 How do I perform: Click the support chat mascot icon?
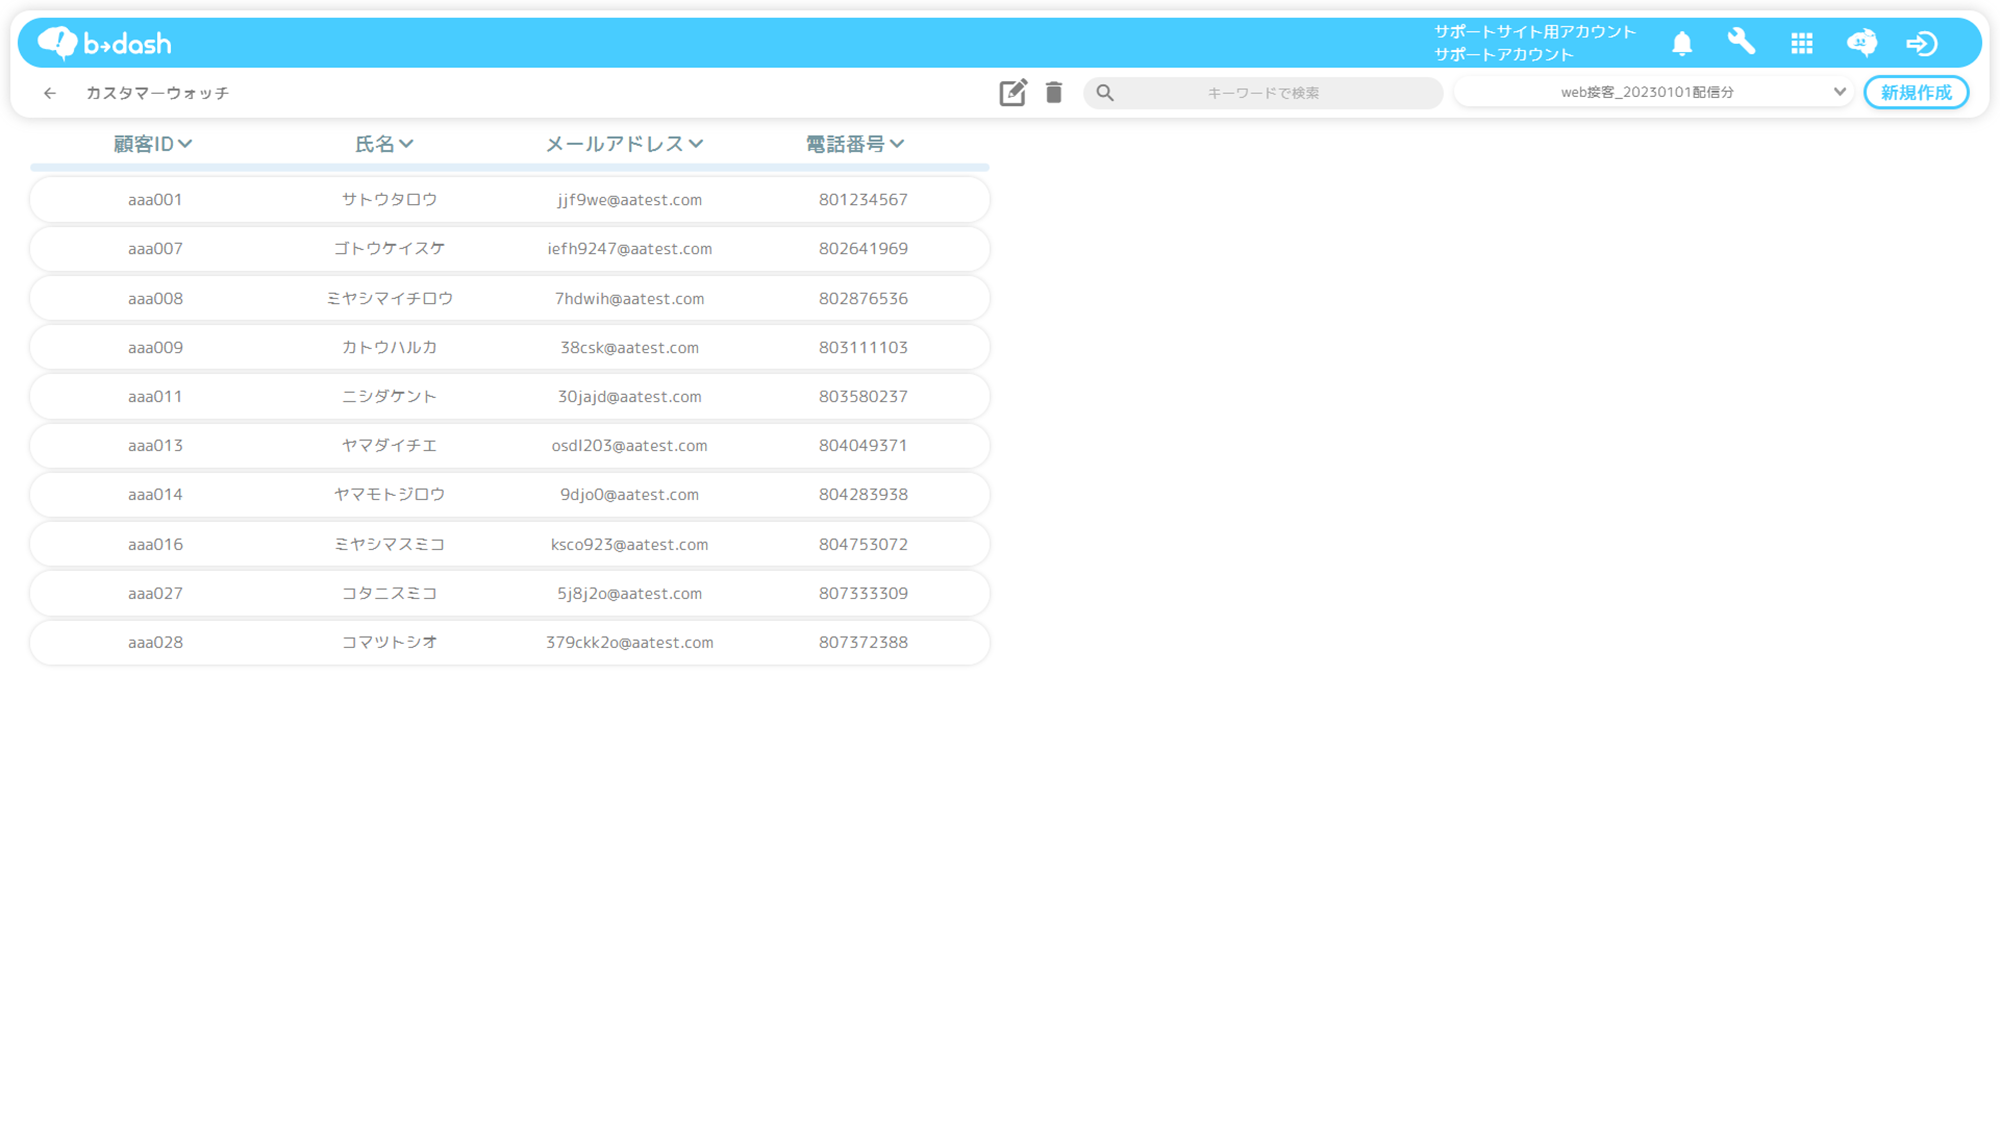pos(1861,43)
